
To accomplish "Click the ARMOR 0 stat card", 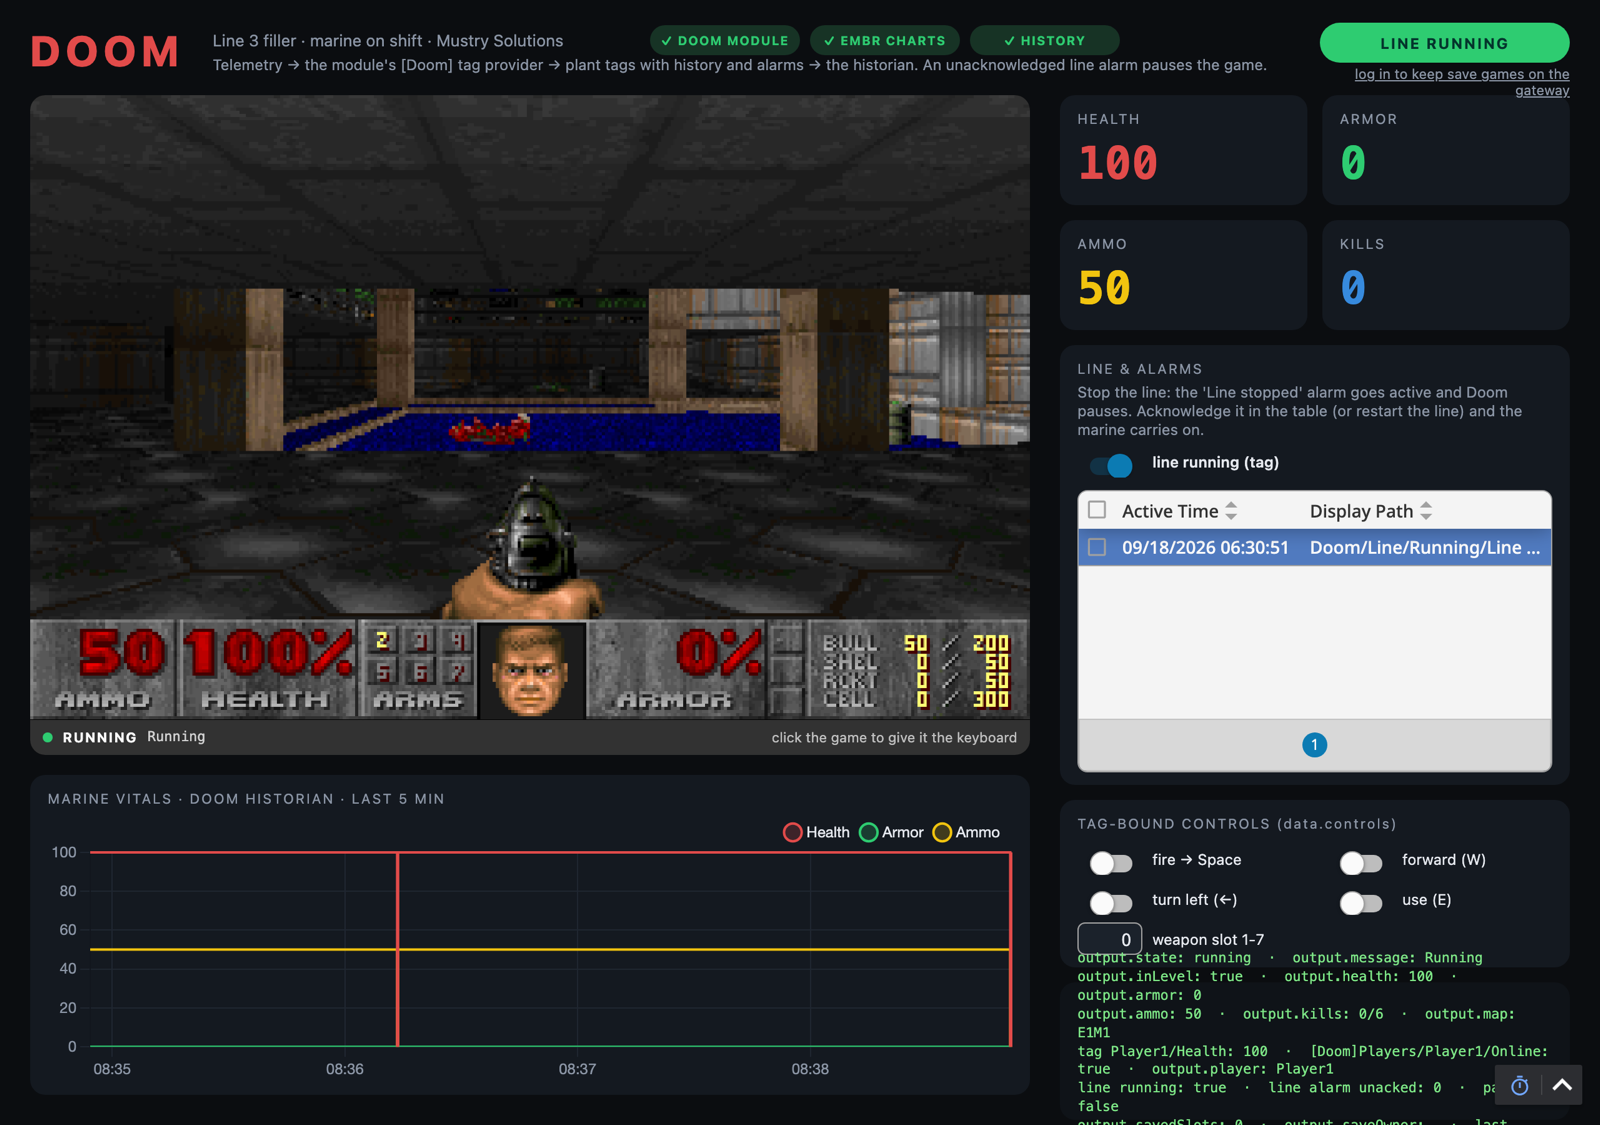I will (x=1445, y=150).
